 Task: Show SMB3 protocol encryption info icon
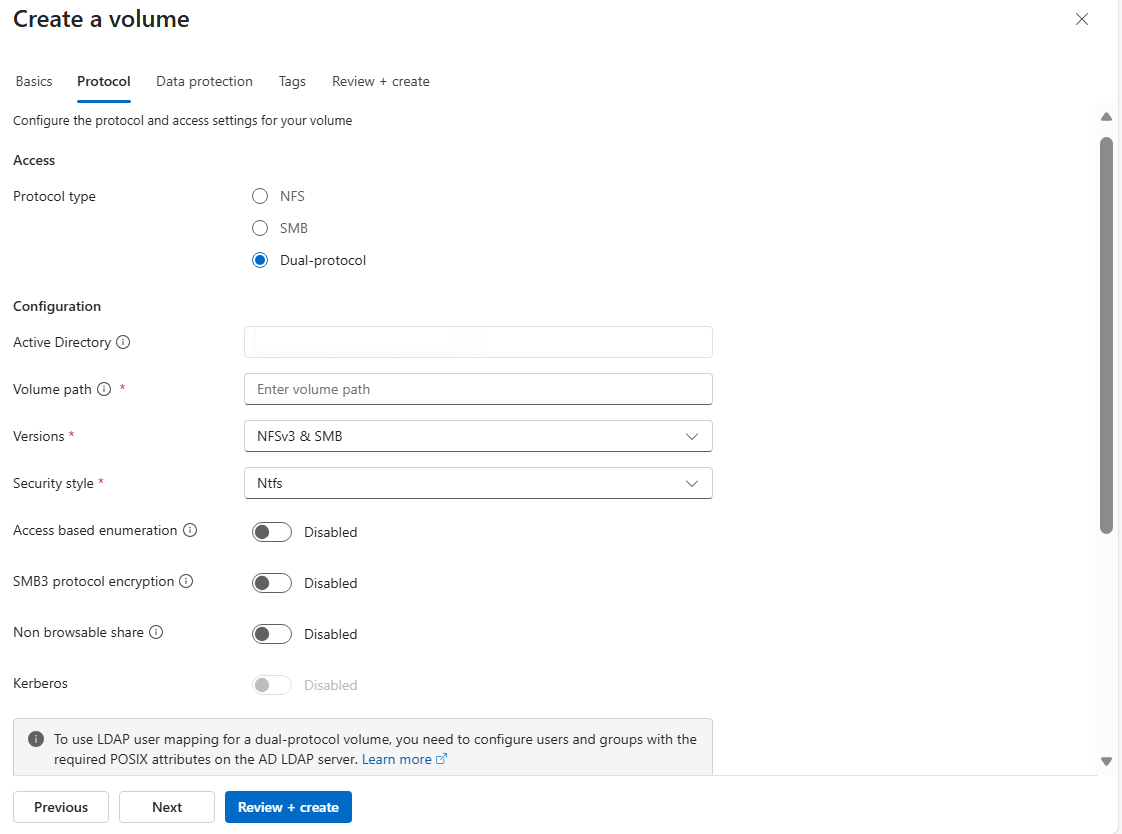[186, 581]
